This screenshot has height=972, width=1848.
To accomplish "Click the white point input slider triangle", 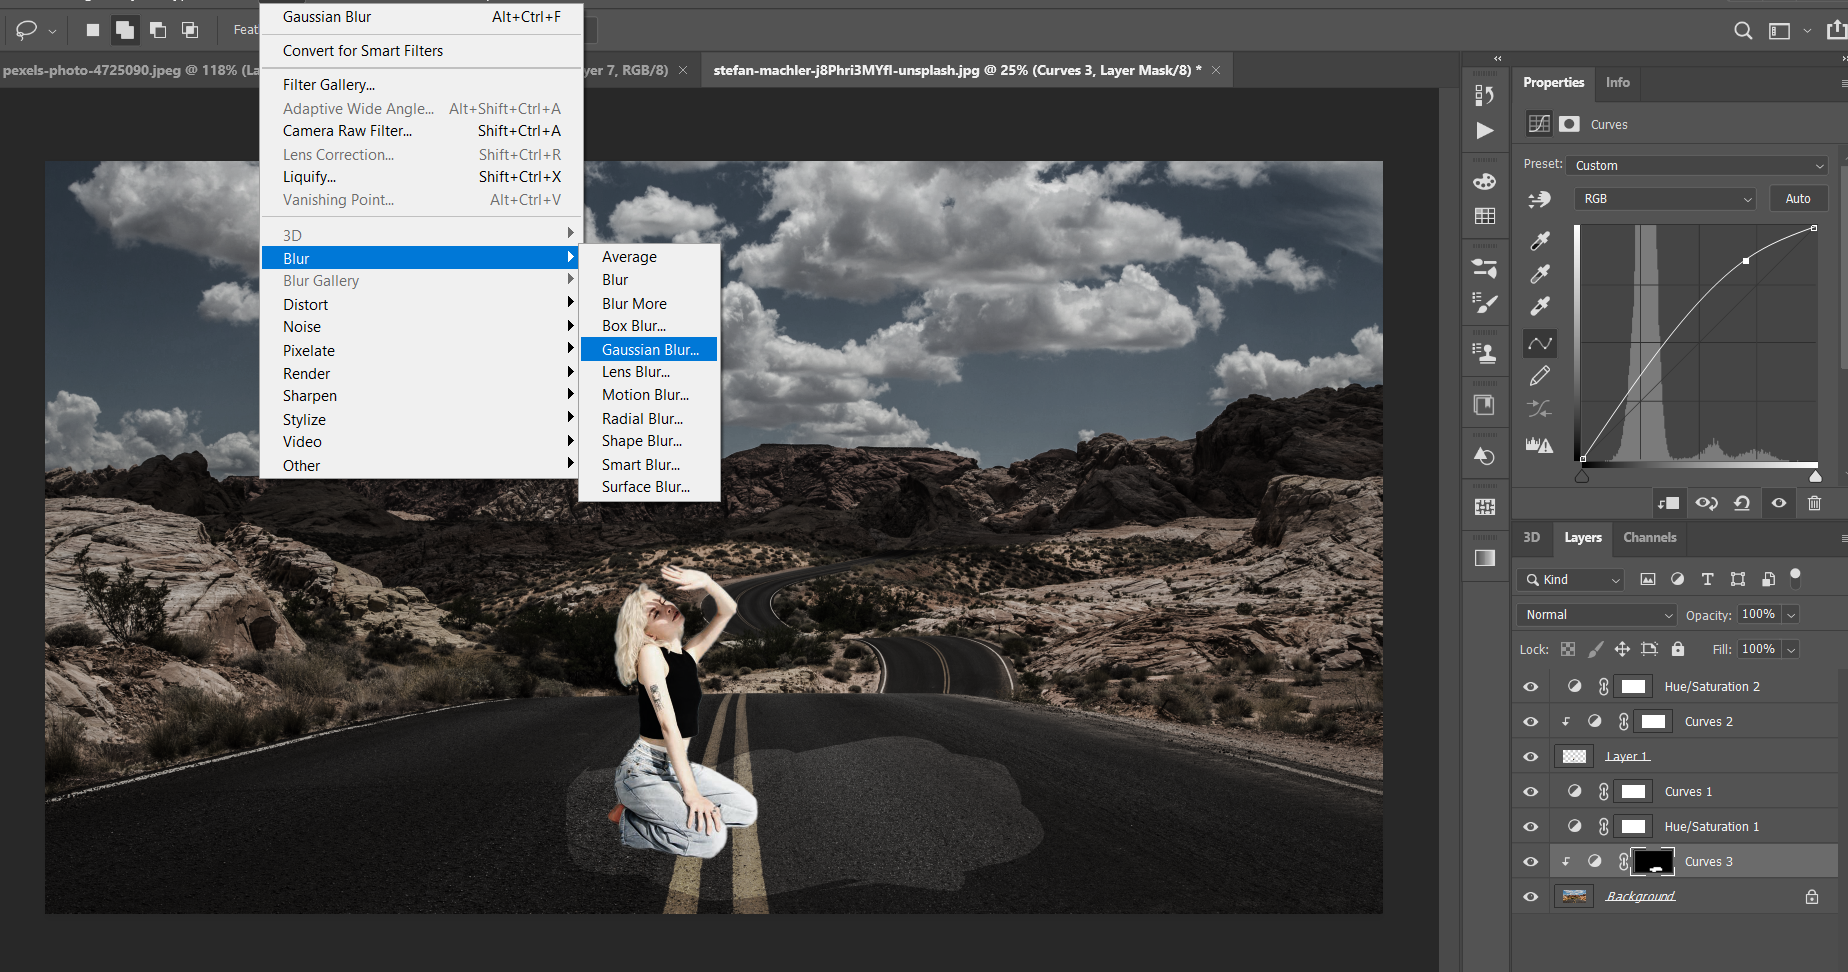I will 1815,477.
